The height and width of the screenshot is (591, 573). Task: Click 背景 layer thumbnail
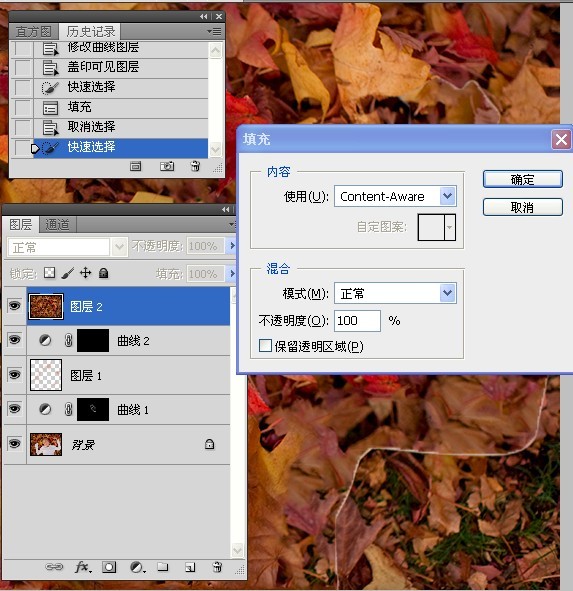46,444
